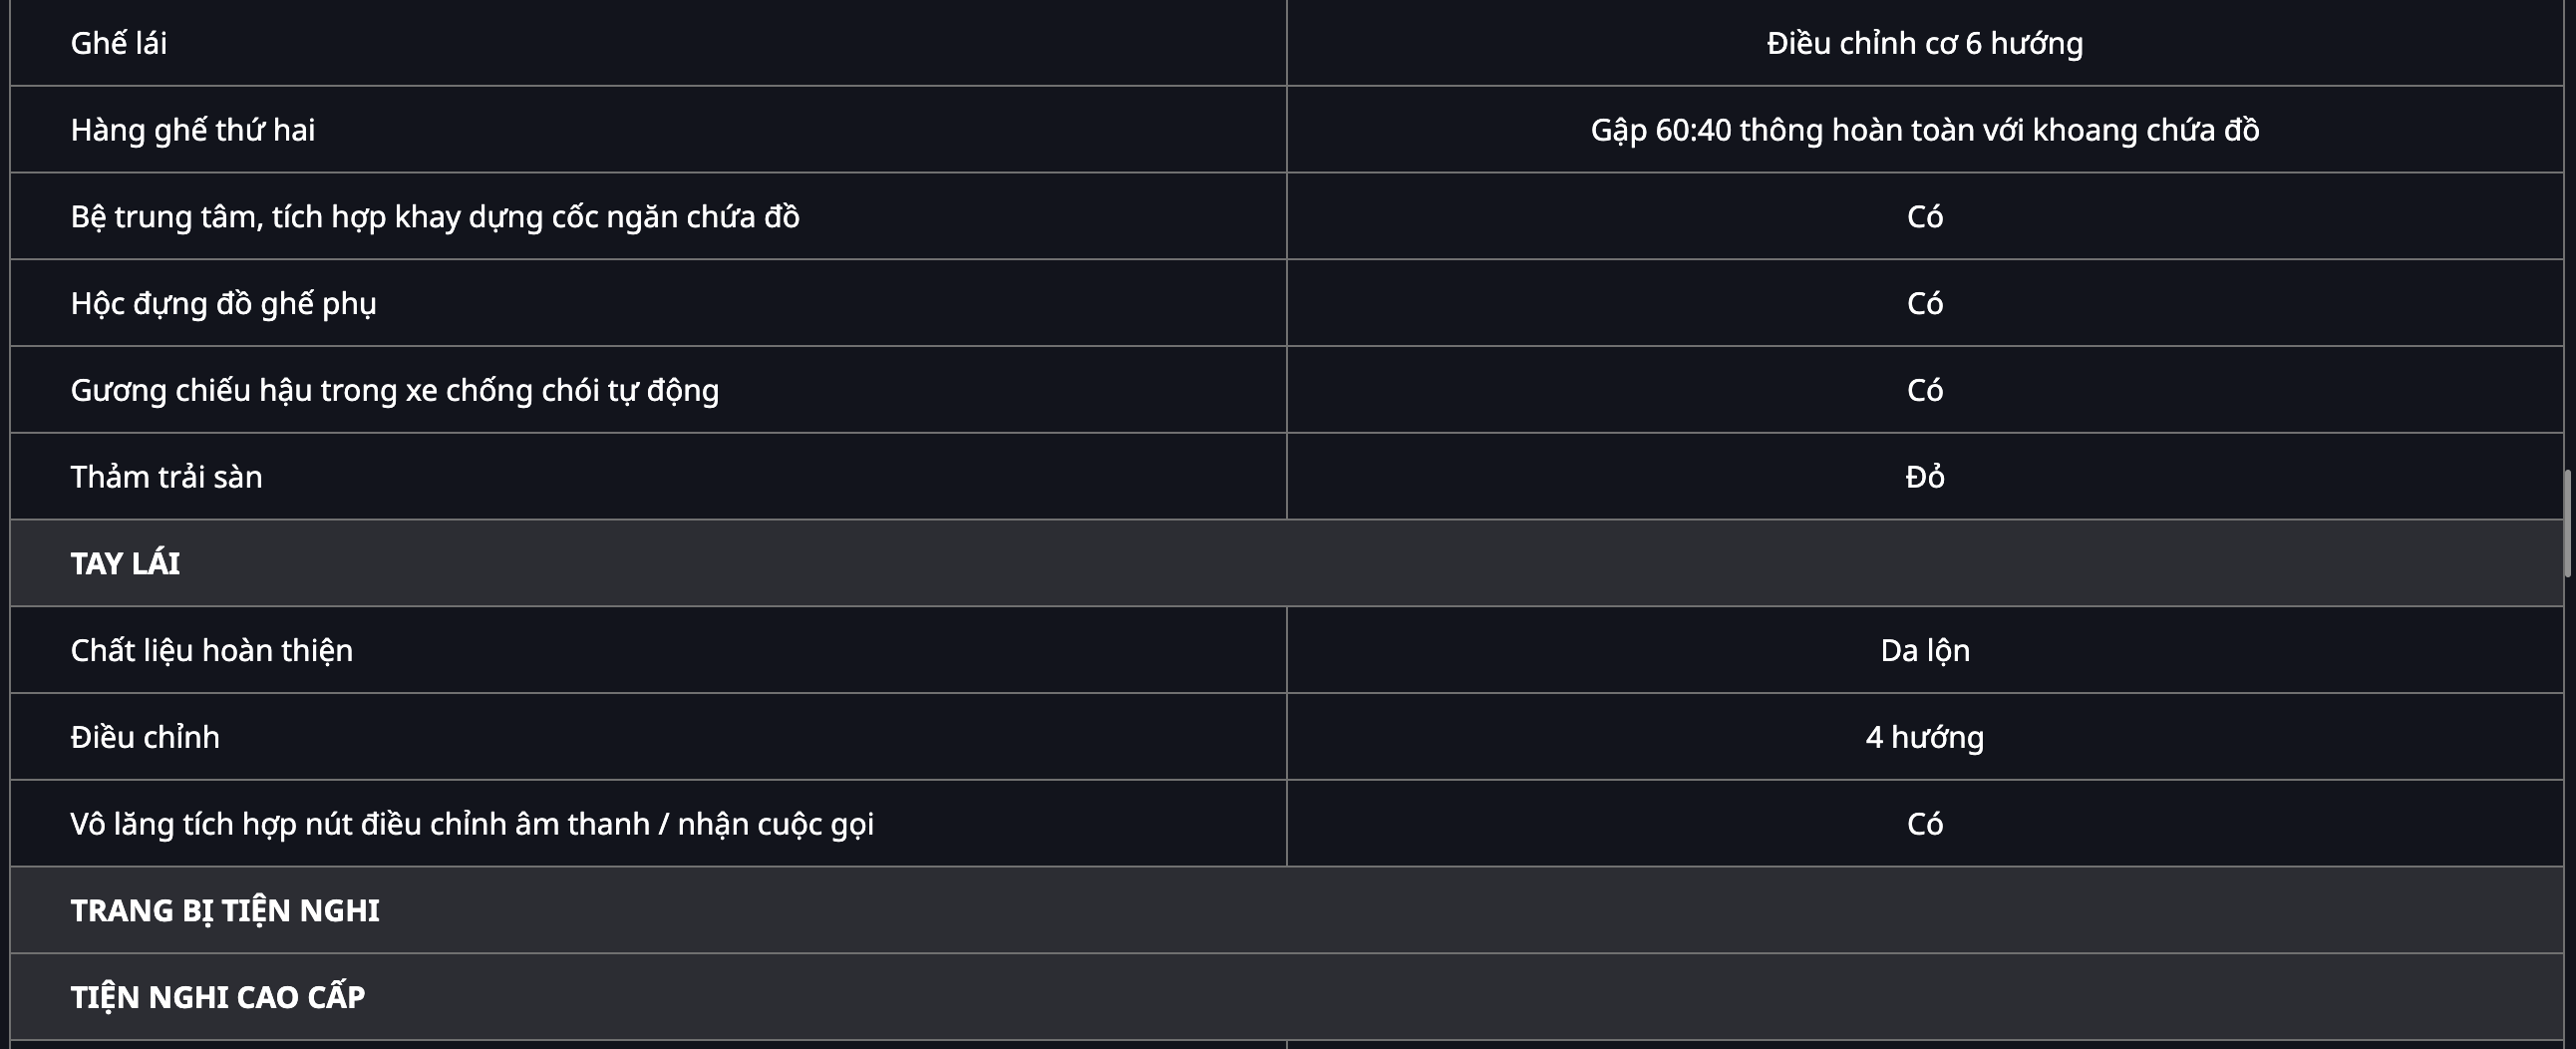Select the 'Đỏ' floor mat value
This screenshot has width=2576, height=1049.
1924,477
